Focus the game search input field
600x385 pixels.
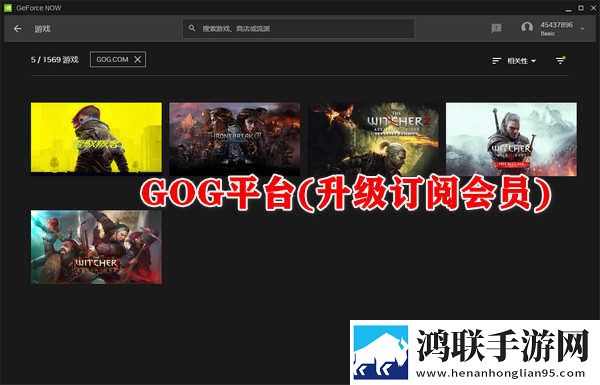pyautogui.click(x=299, y=28)
